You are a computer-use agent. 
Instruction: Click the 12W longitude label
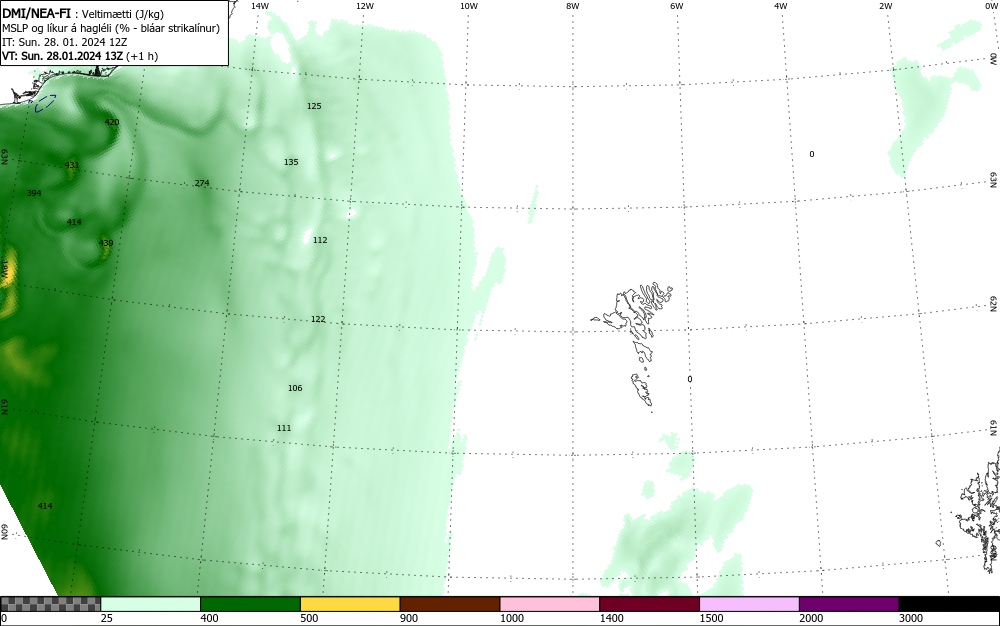tap(364, 6)
